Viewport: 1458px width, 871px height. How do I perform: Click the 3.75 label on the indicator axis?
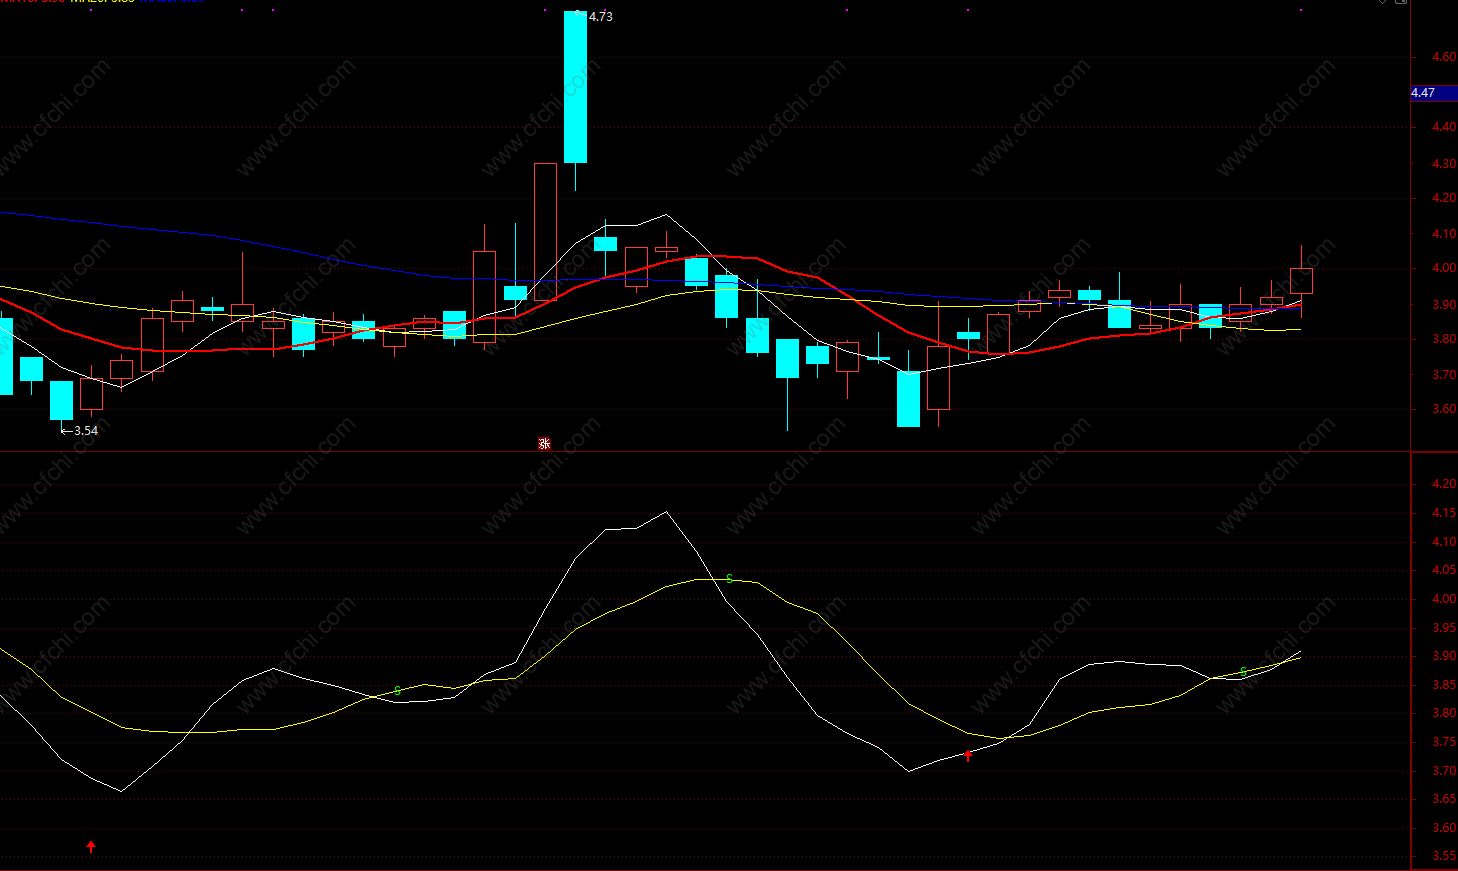1444,742
